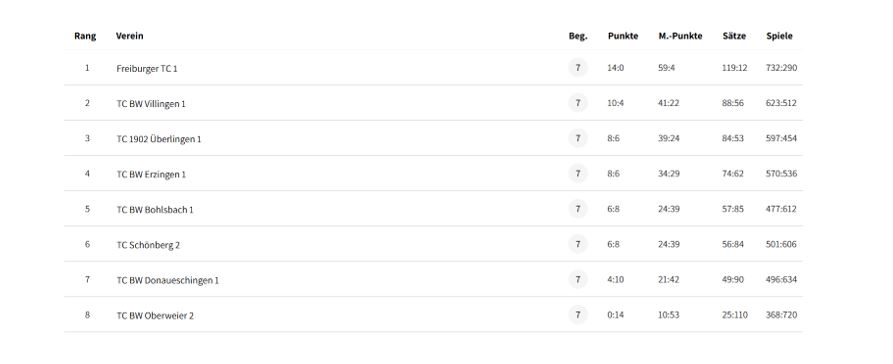Click the Punkte column header

click(623, 36)
